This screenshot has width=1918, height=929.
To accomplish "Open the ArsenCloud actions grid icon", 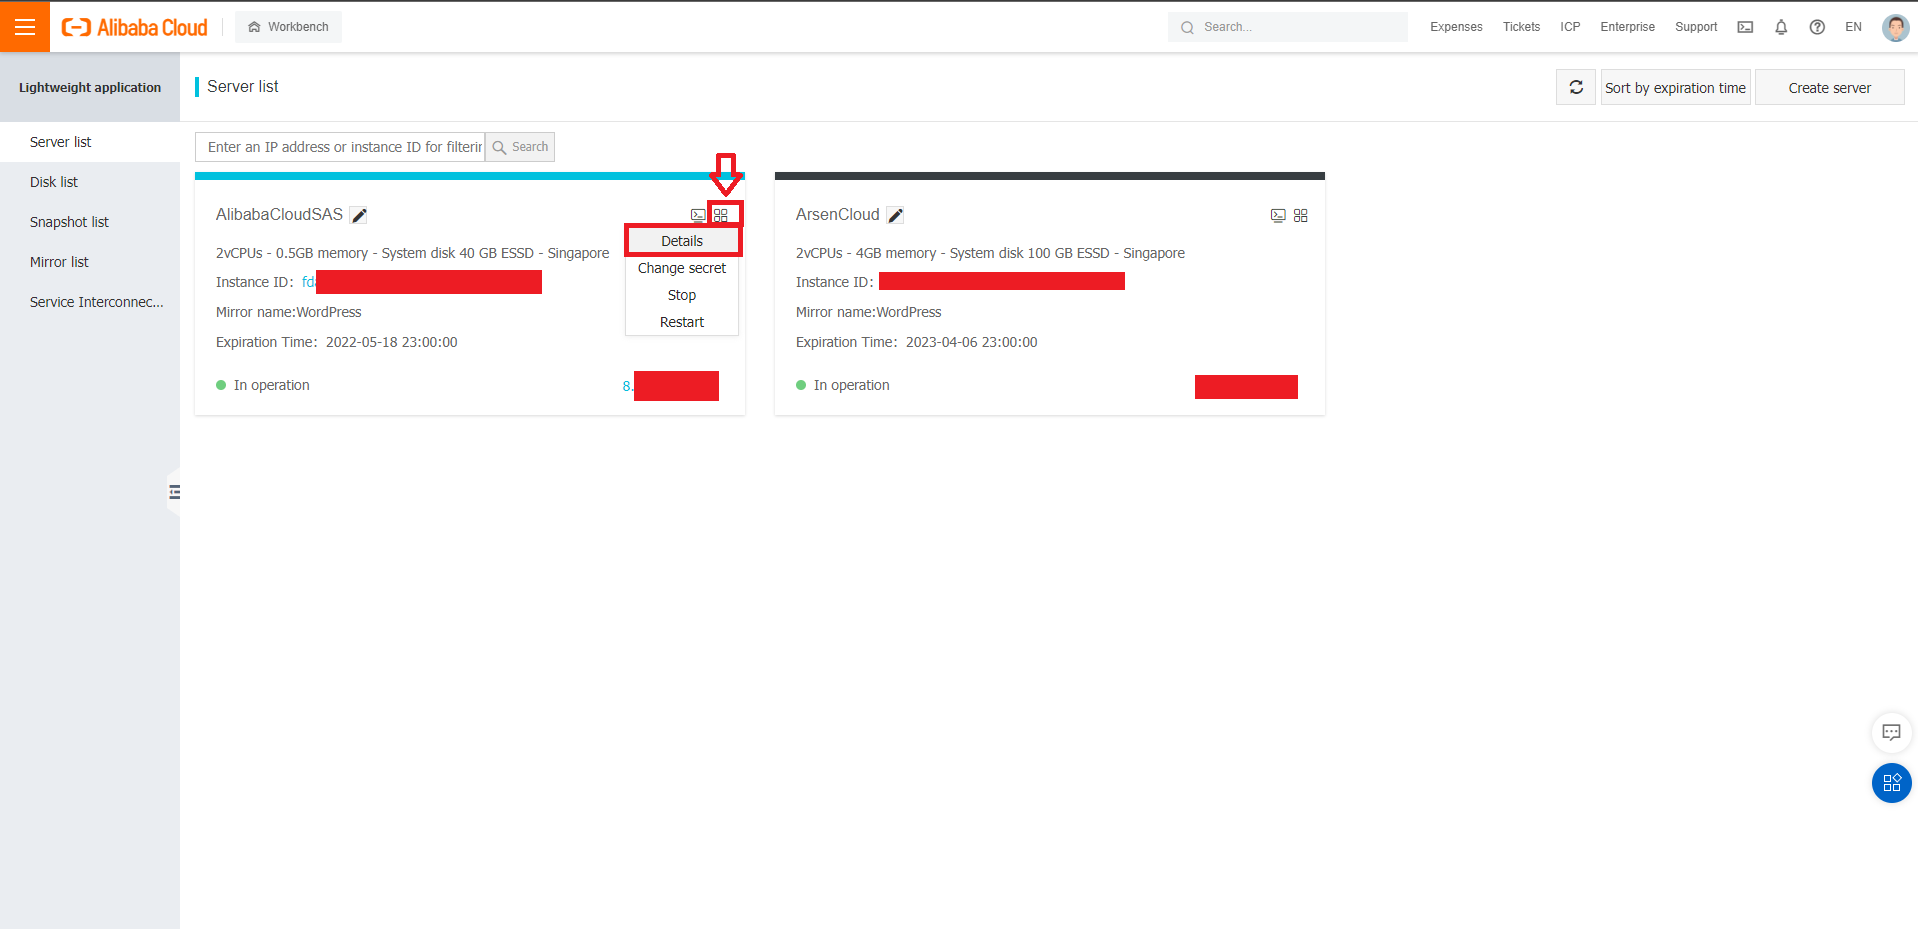I will click(1301, 215).
